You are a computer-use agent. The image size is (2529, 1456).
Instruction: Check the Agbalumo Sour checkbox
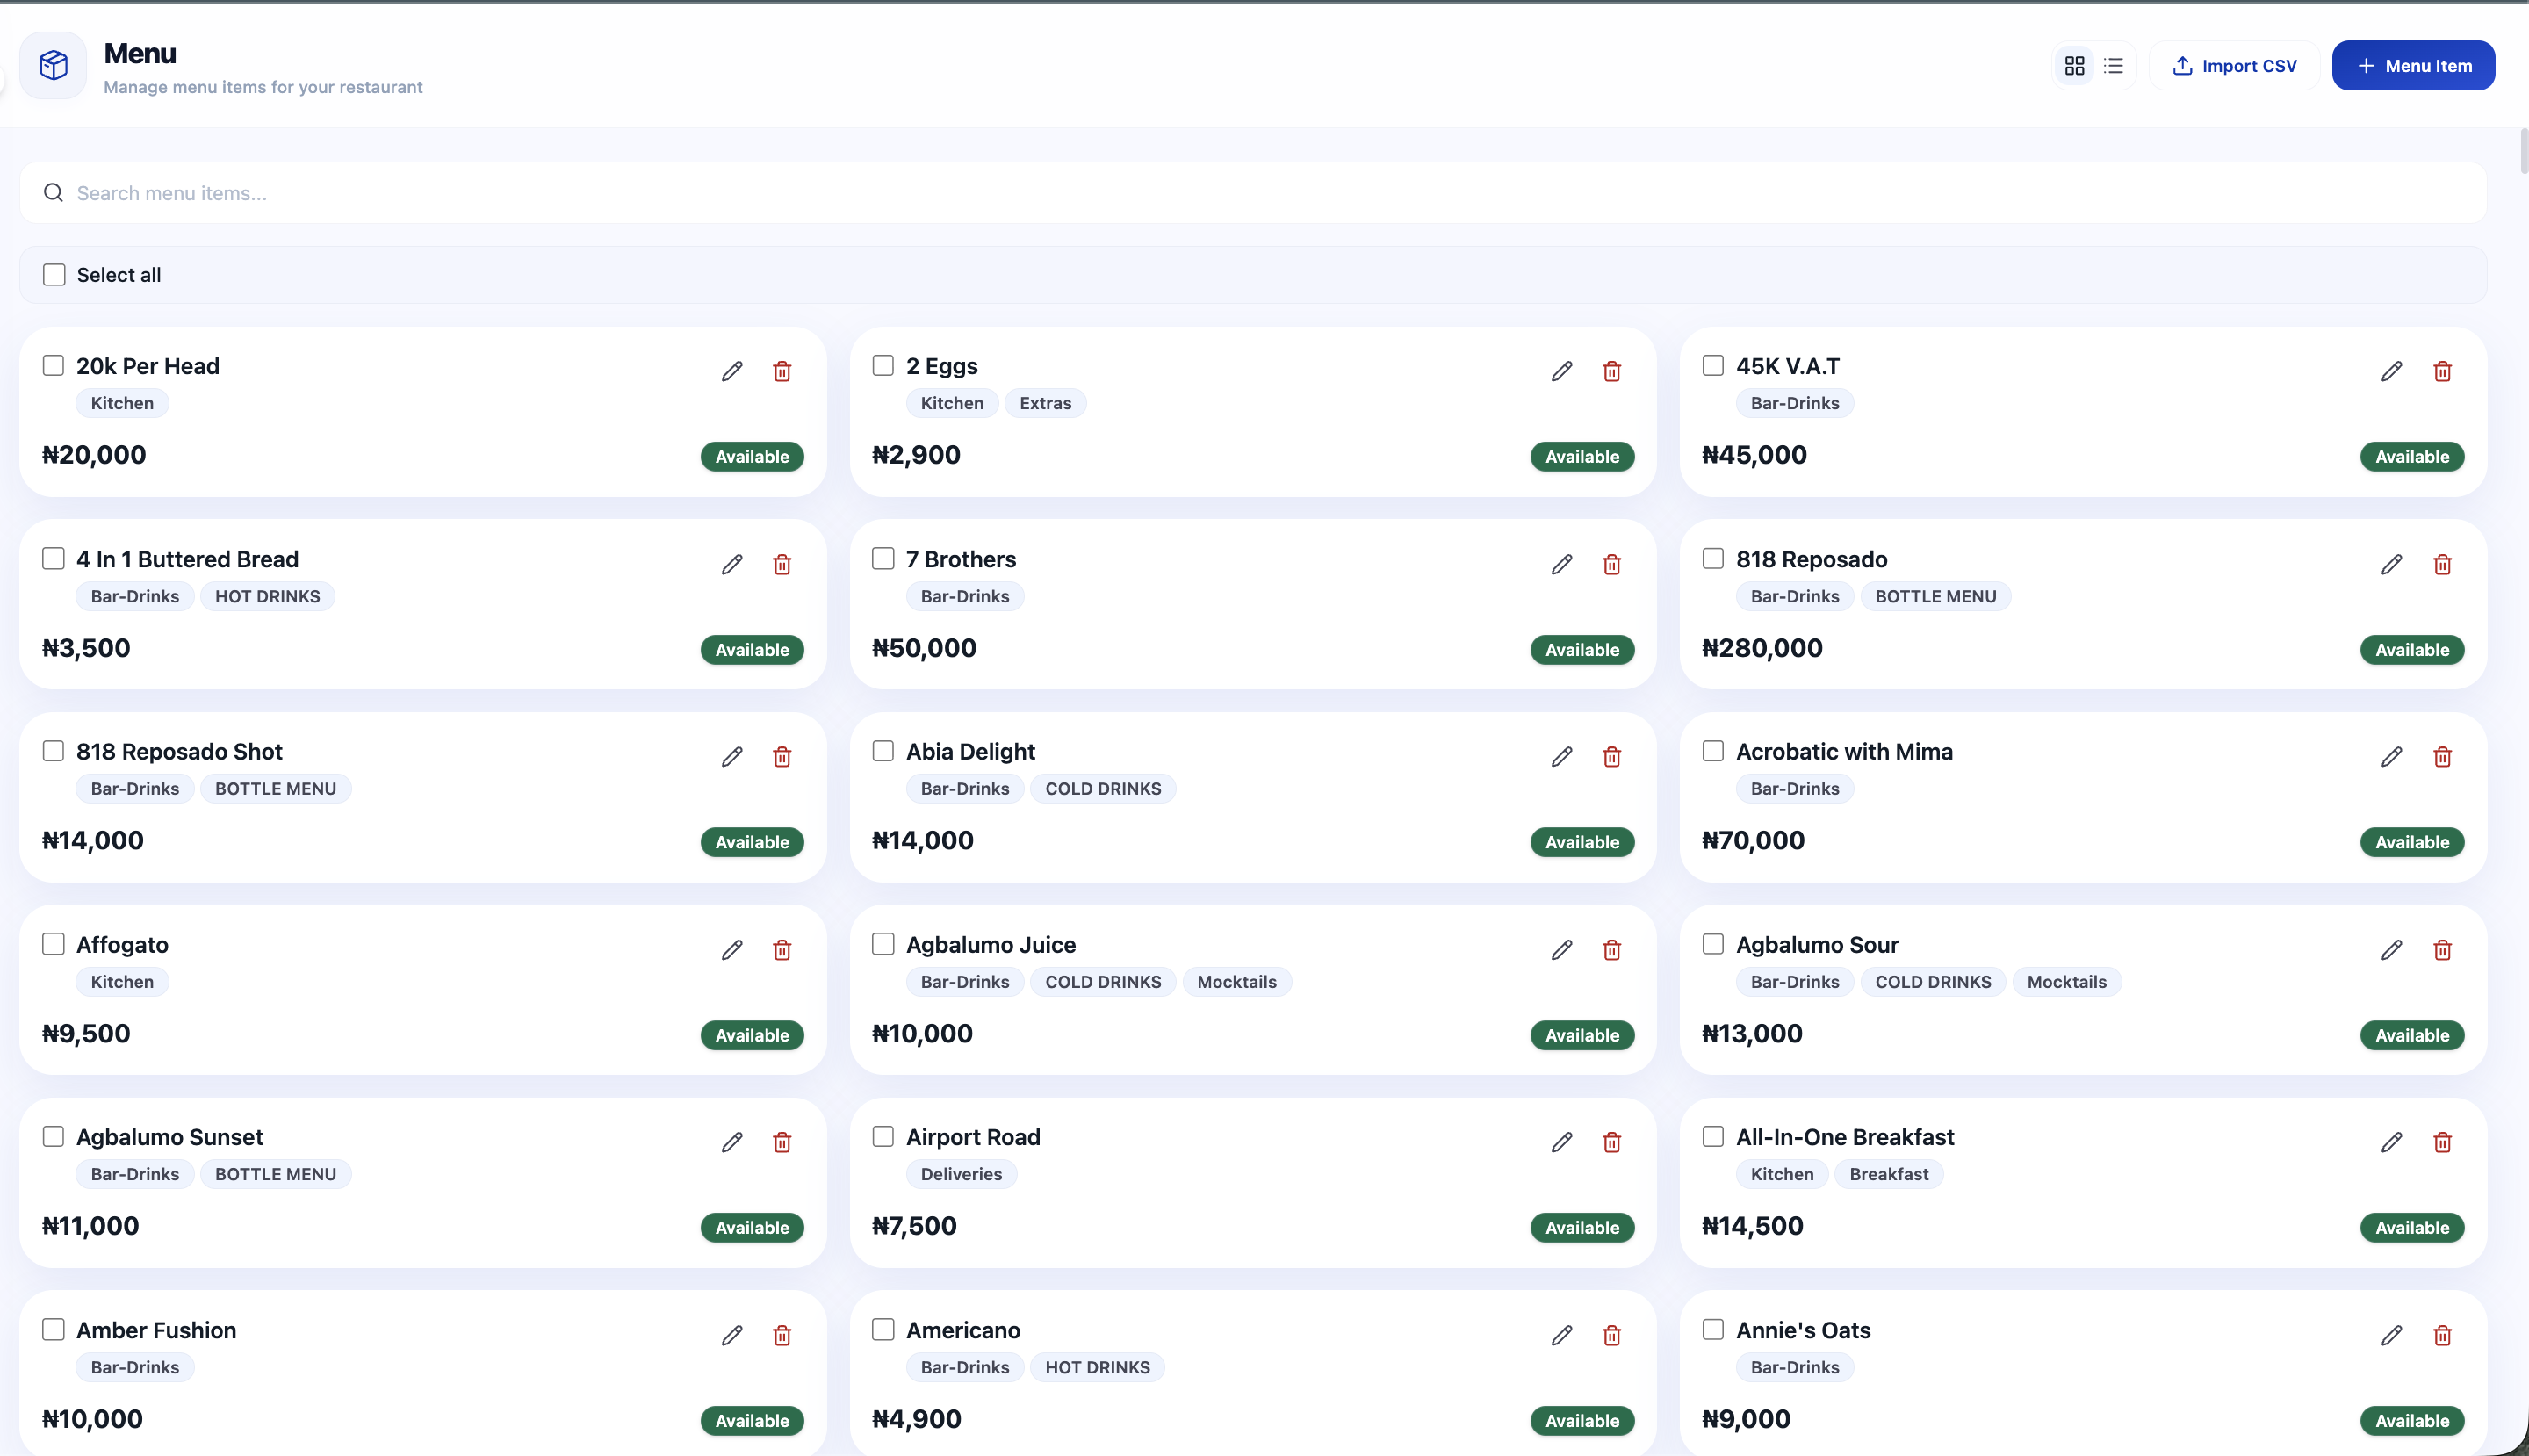click(x=1713, y=943)
